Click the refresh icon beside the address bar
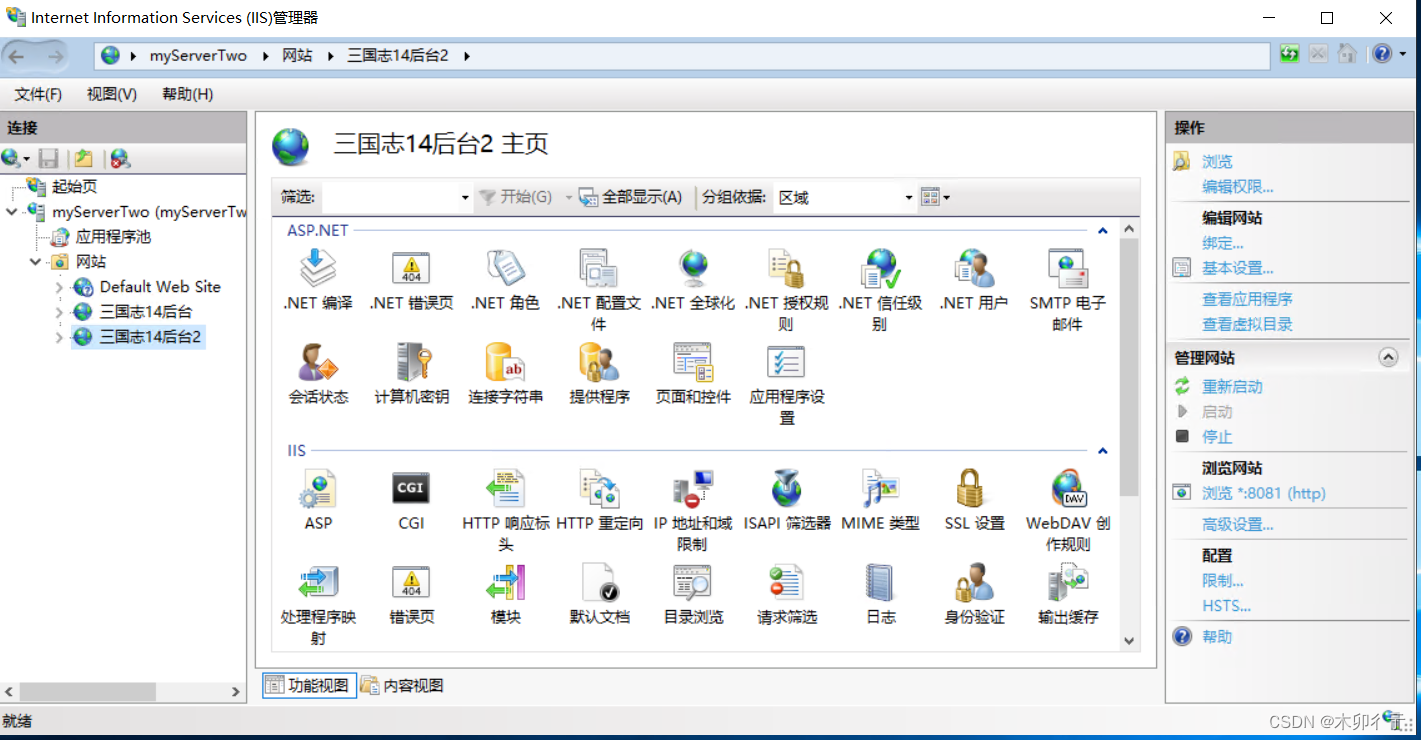The height and width of the screenshot is (740, 1421). 1290,54
